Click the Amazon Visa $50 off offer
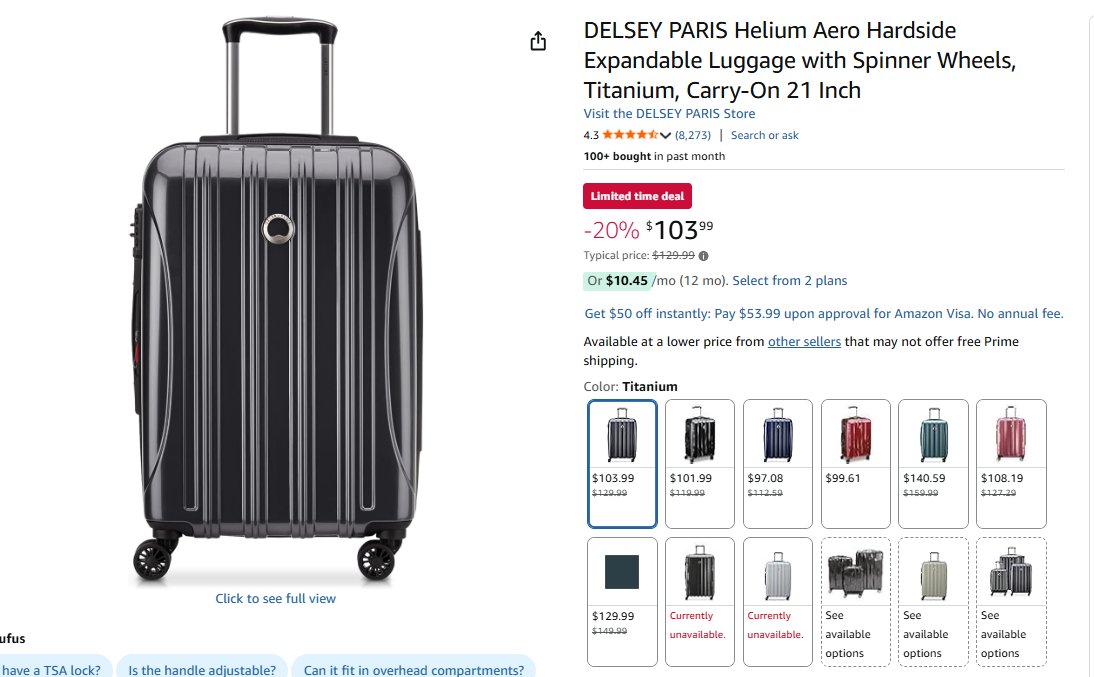The height and width of the screenshot is (677, 1094). [x=823, y=314]
